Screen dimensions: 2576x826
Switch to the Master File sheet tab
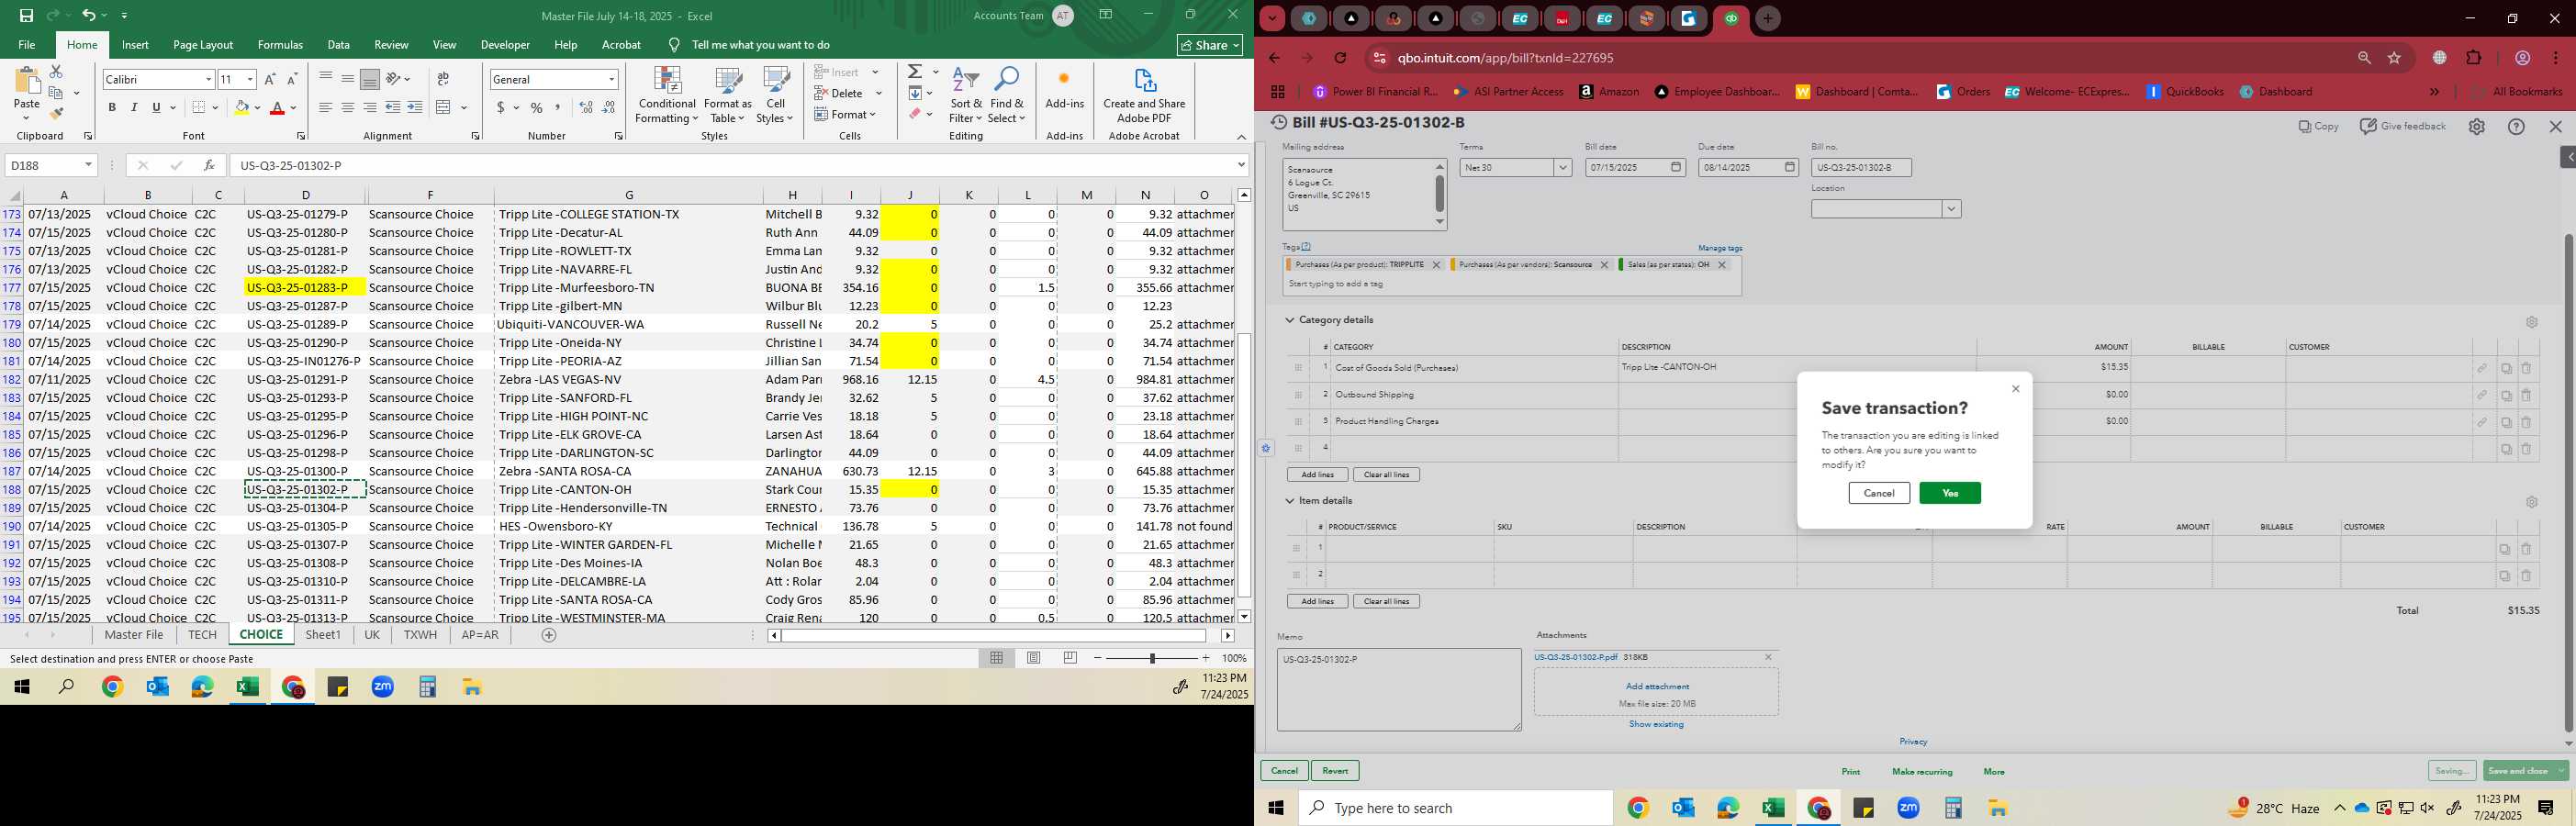click(x=134, y=635)
